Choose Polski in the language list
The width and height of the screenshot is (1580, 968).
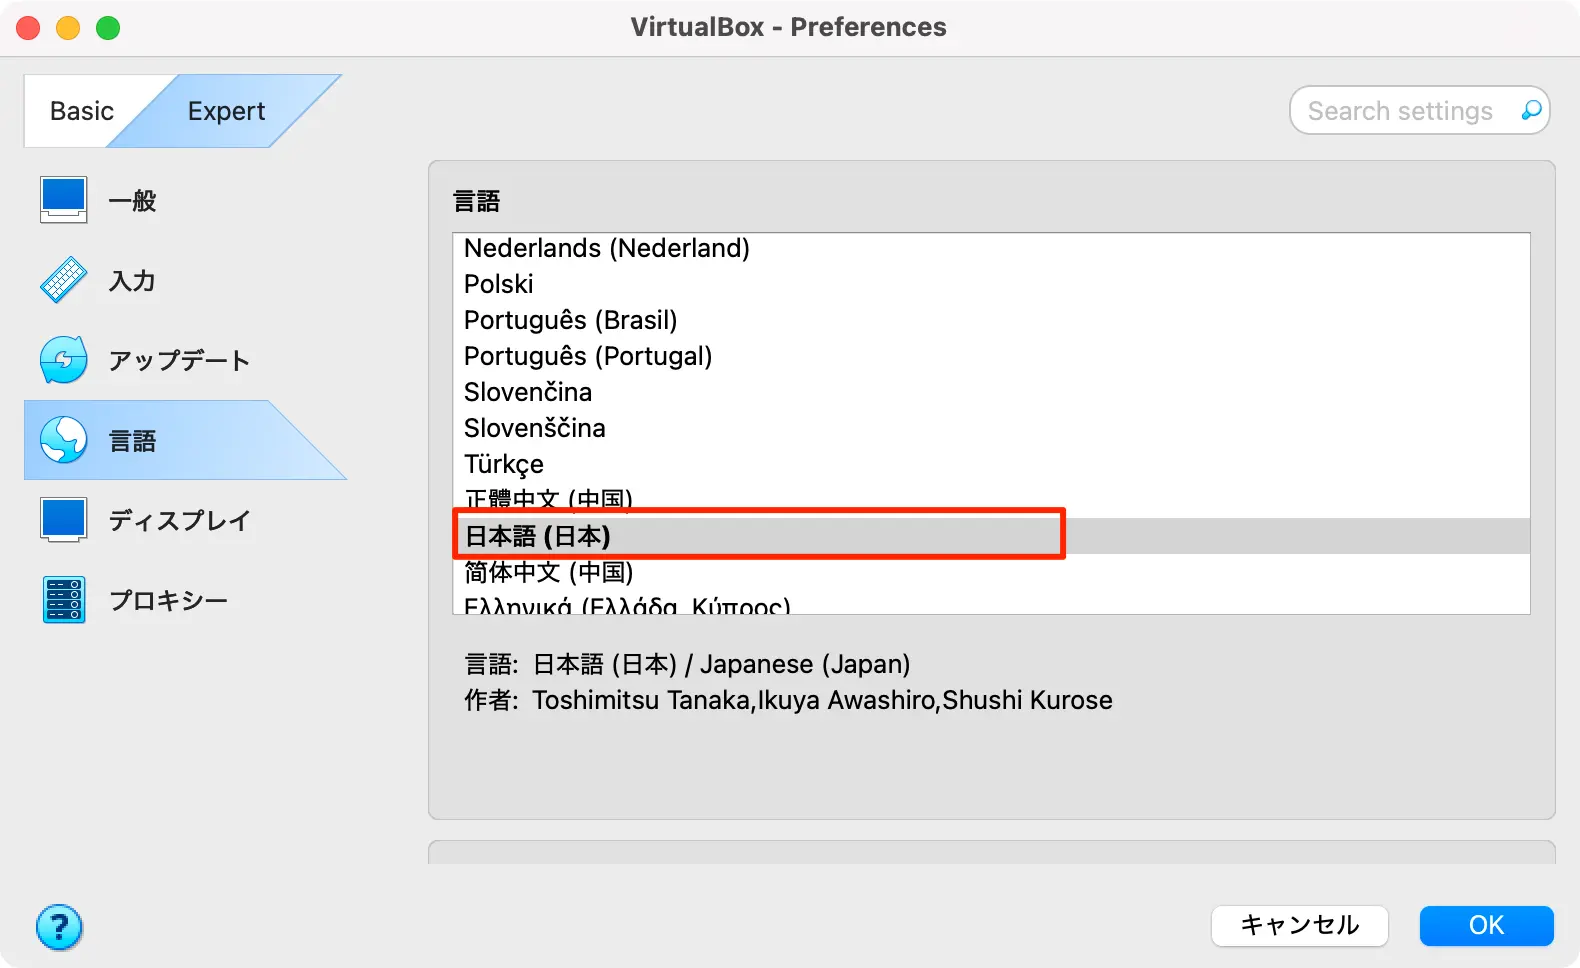coord(498,284)
